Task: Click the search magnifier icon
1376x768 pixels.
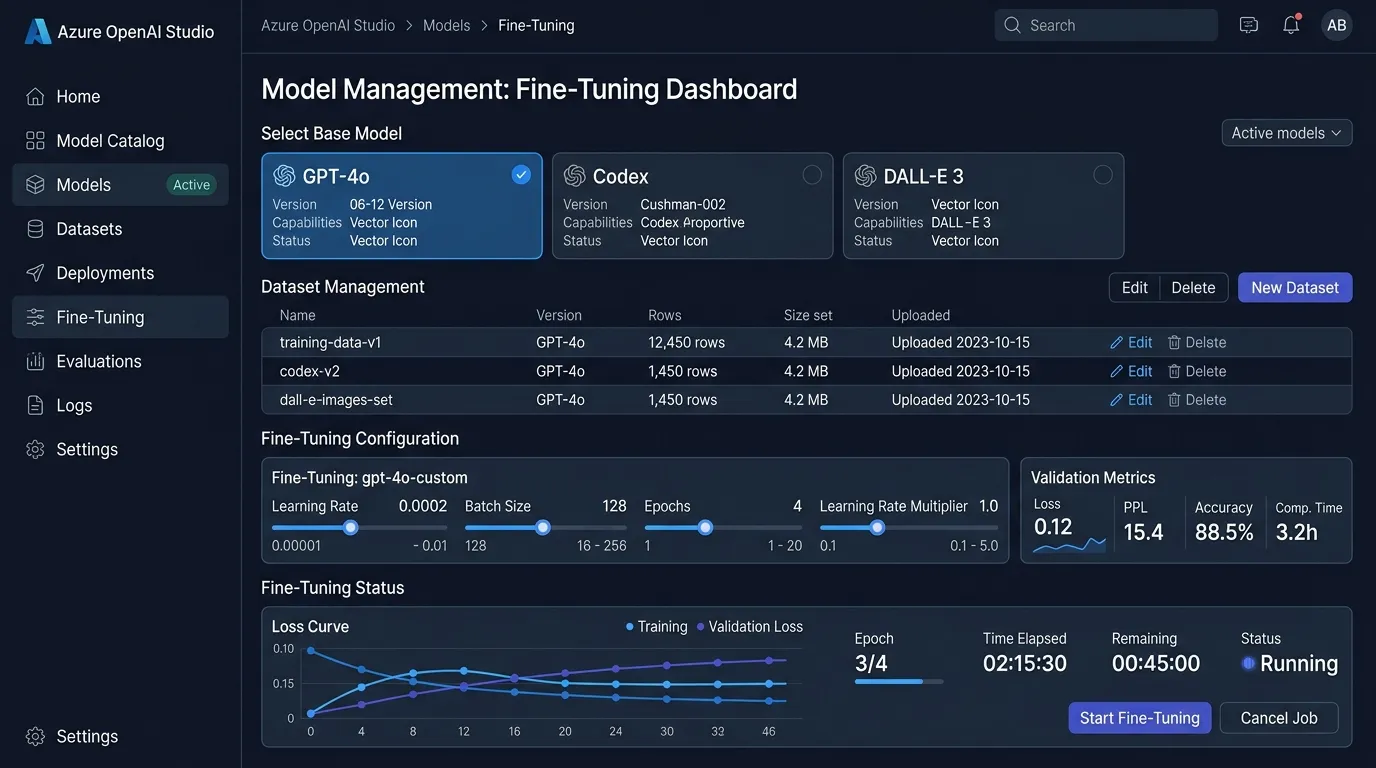Action: [1012, 25]
